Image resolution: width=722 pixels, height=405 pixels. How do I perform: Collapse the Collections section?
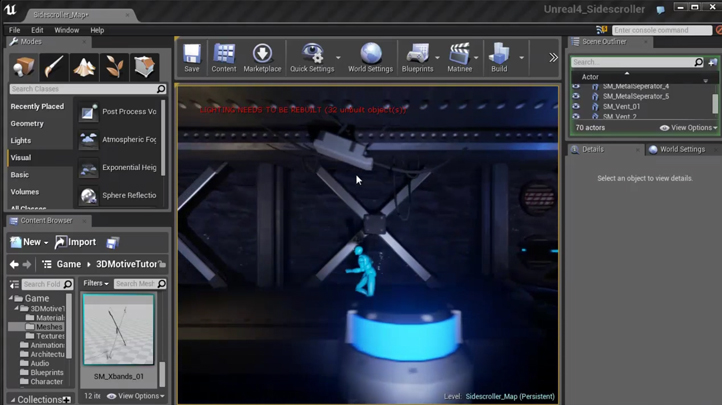(13, 399)
